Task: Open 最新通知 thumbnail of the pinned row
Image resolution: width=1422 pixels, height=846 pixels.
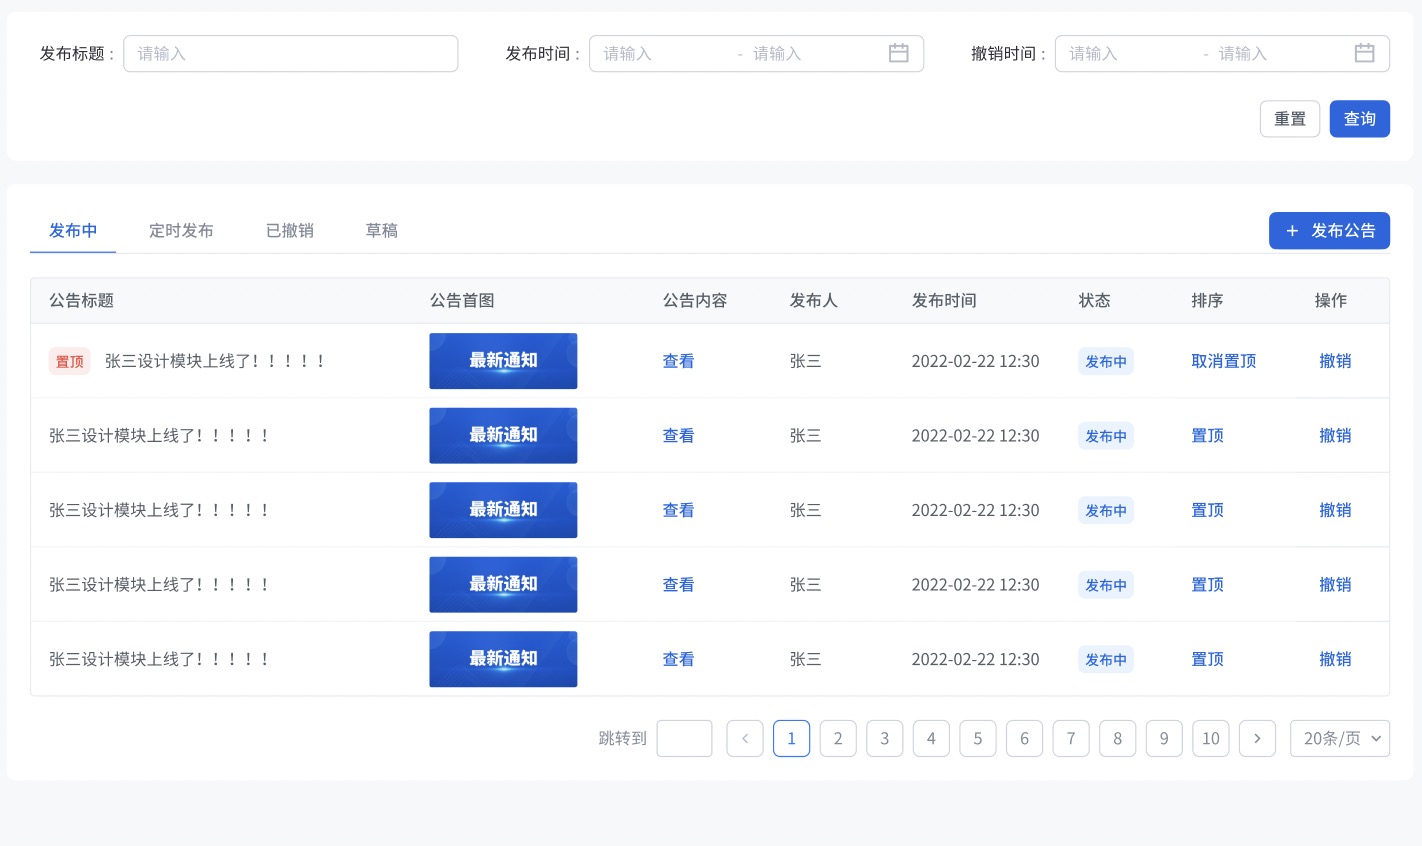Action: (x=503, y=361)
